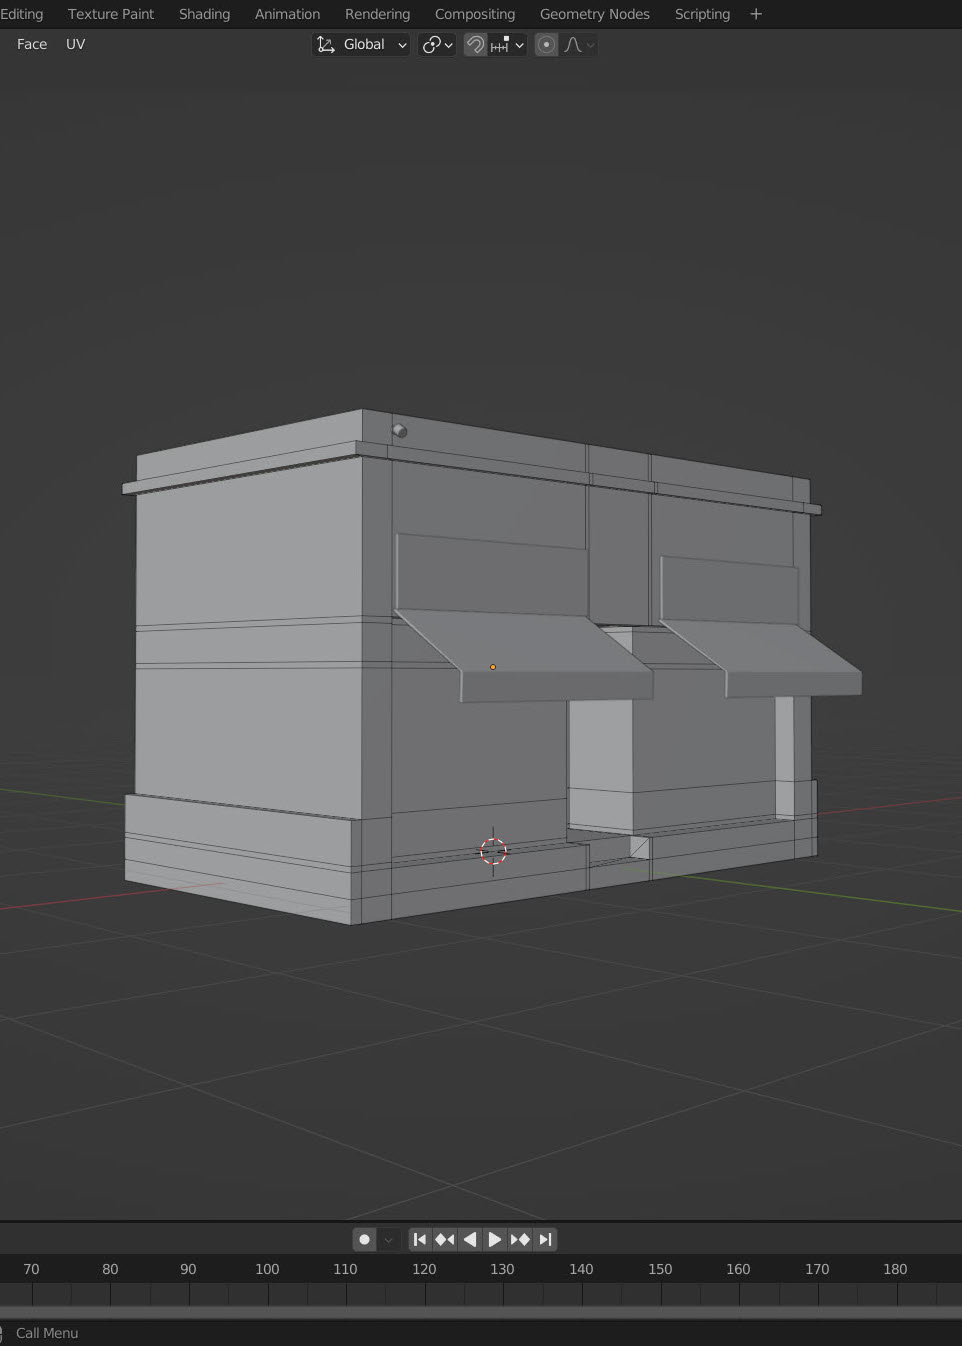Viewport: 962px width, 1346px height.
Task: Switch to the Animation workspace tab
Action: pos(287,14)
